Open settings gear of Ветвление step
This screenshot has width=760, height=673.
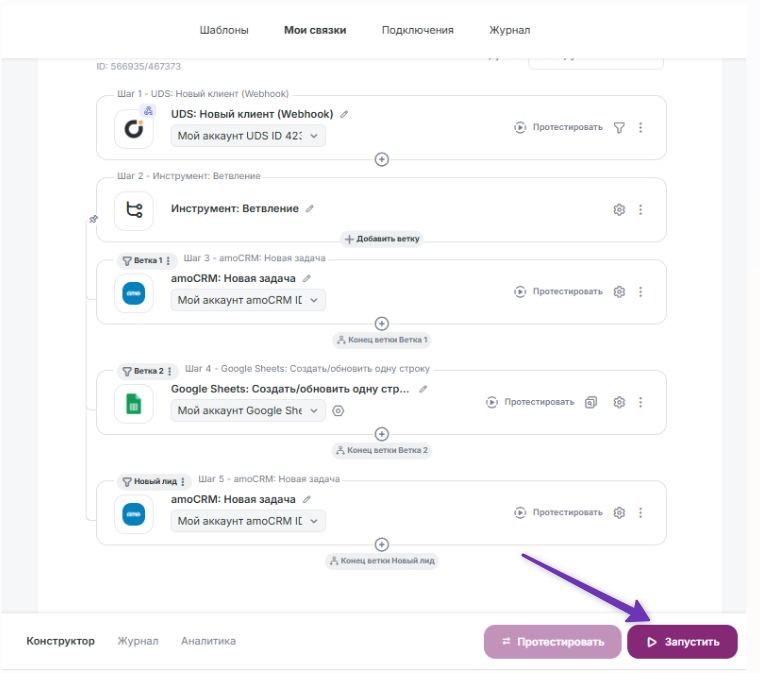point(619,210)
